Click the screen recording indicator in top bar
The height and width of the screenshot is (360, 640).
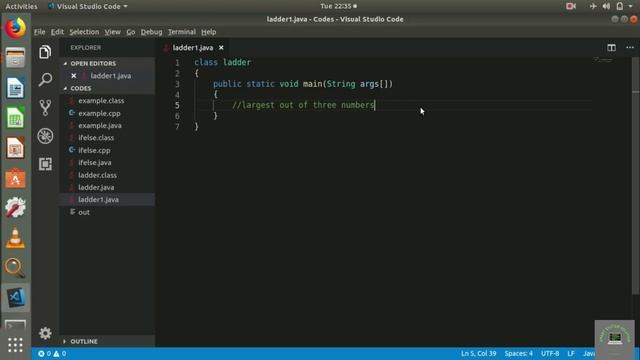(x=571, y=6)
